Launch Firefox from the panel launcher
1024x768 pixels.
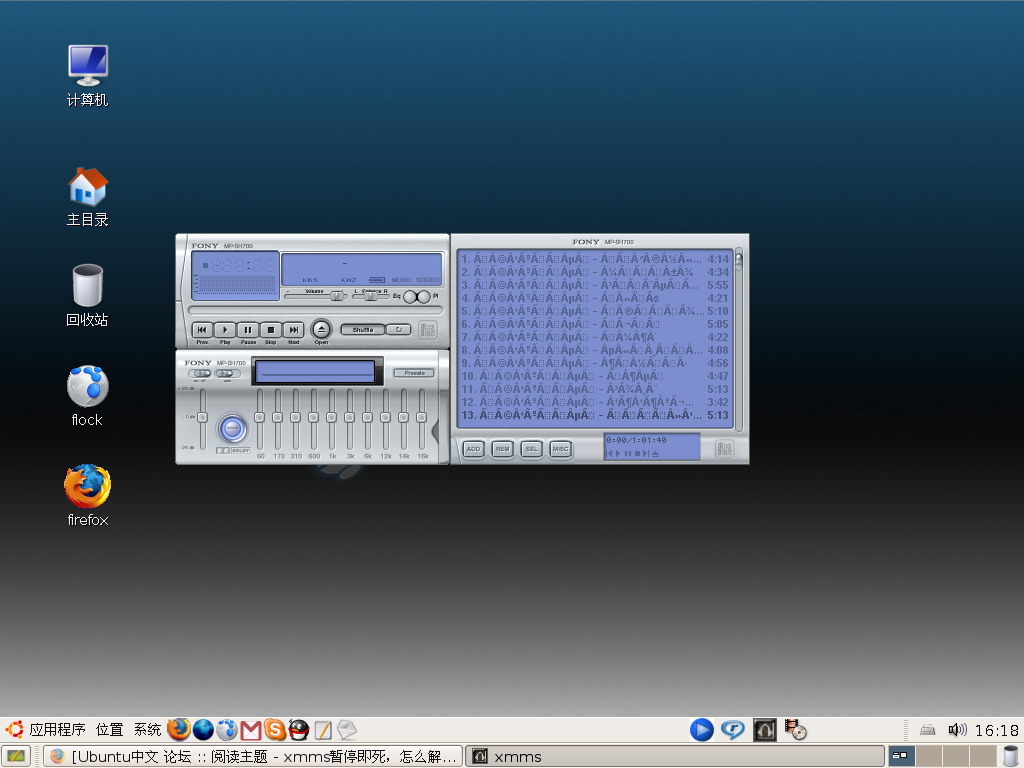(179, 729)
